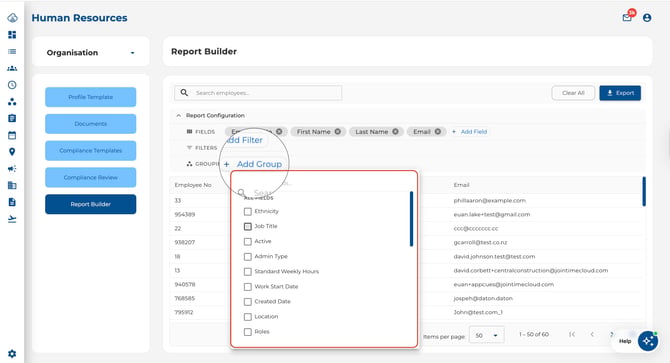Click the field list dropdown scrollbar
This screenshot has height=363, width=670.
pos(411,219)
